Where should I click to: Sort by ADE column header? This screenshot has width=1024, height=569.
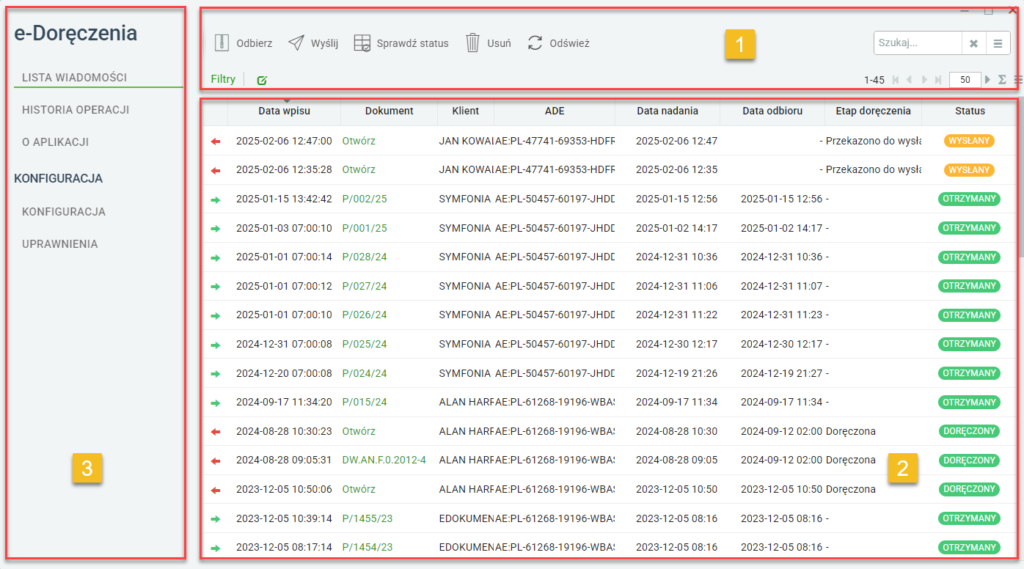click(554, 111)
